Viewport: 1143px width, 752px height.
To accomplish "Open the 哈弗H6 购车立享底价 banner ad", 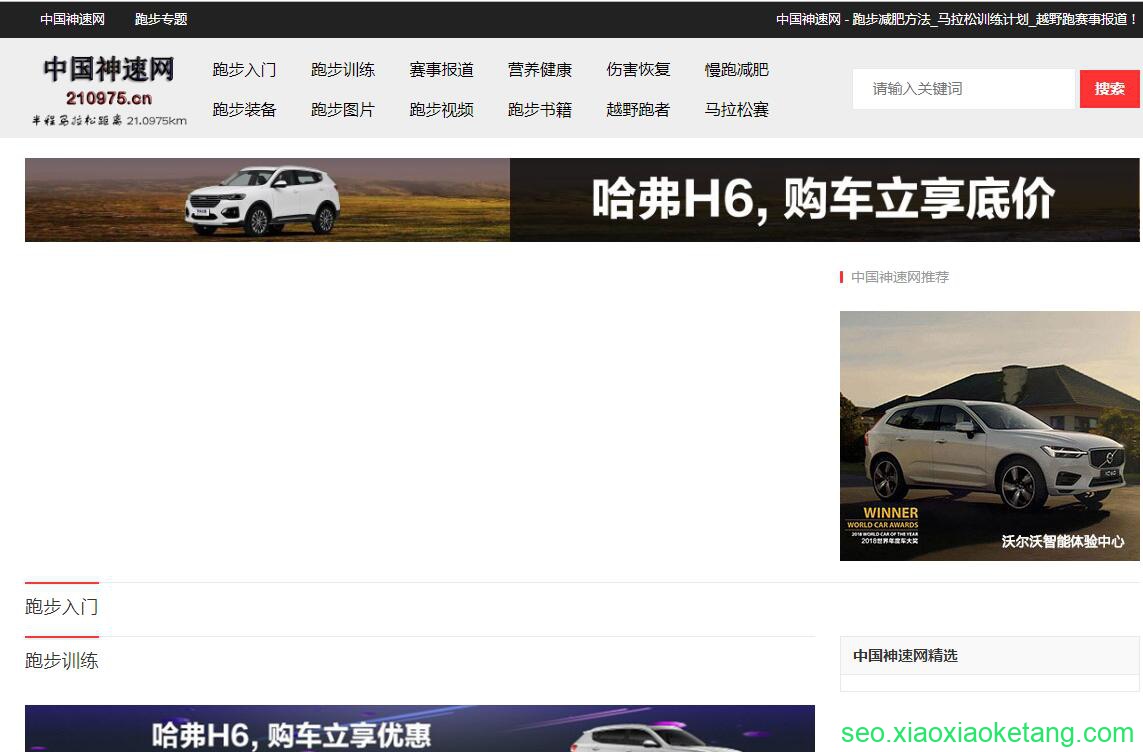I will coord(582,200).
